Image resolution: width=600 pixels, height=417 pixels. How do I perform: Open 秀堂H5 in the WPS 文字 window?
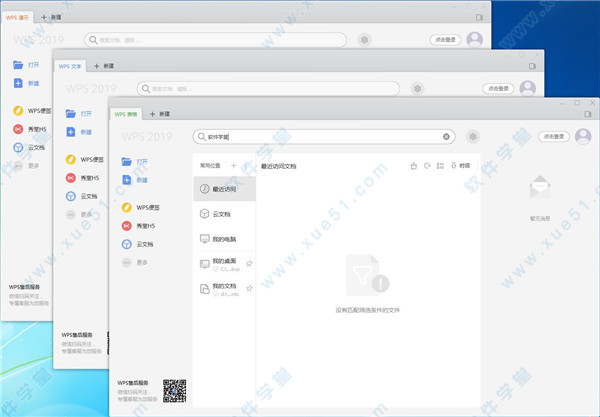pyautogui.click(x=82, y=178)
